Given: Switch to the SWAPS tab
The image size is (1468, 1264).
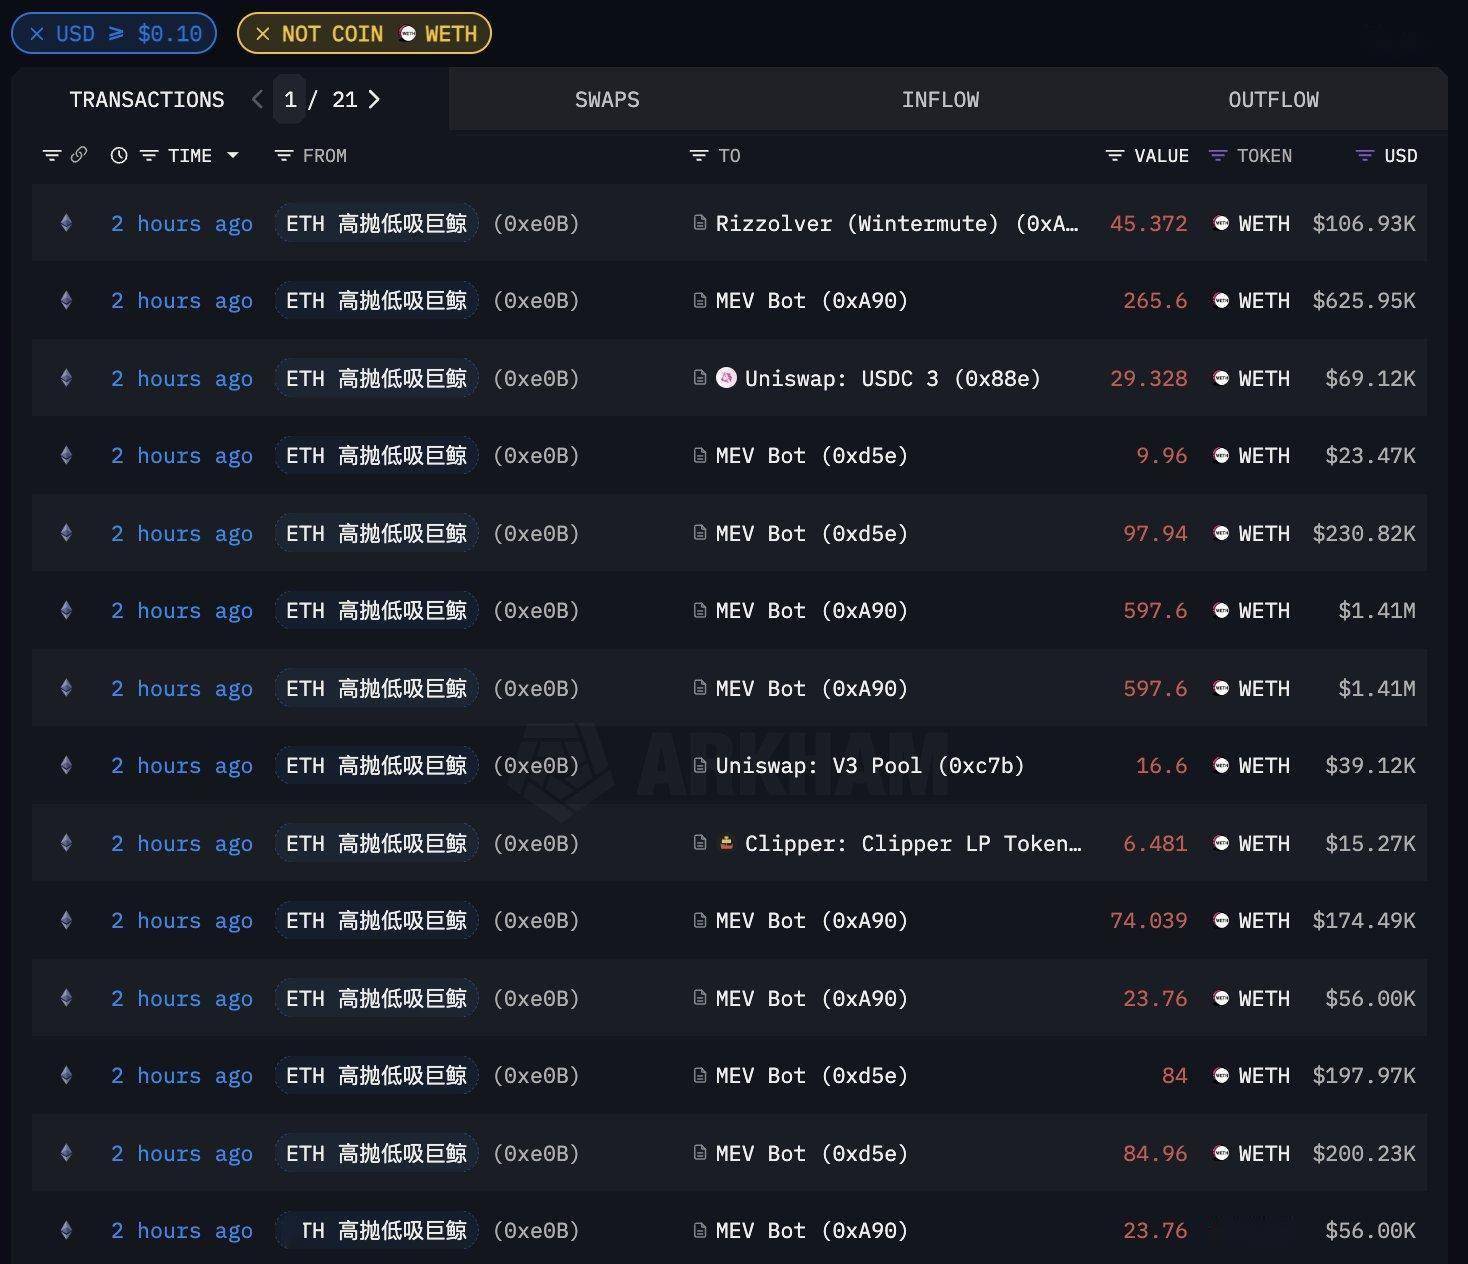Looking at the screenshot, I should (607, 99).
